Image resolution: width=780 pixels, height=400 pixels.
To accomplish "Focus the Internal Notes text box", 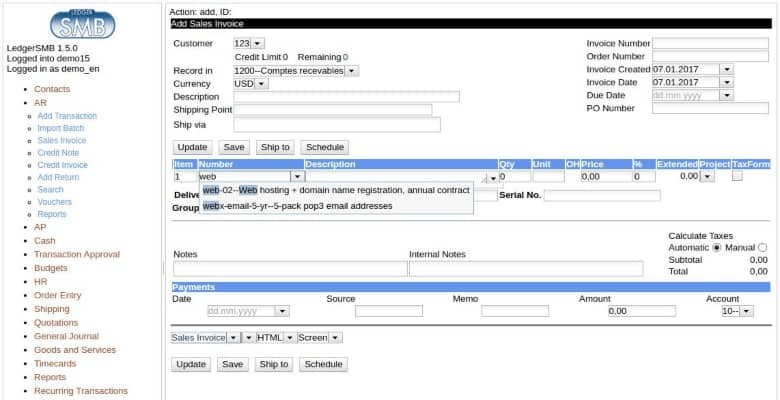I will coord(526,269).
